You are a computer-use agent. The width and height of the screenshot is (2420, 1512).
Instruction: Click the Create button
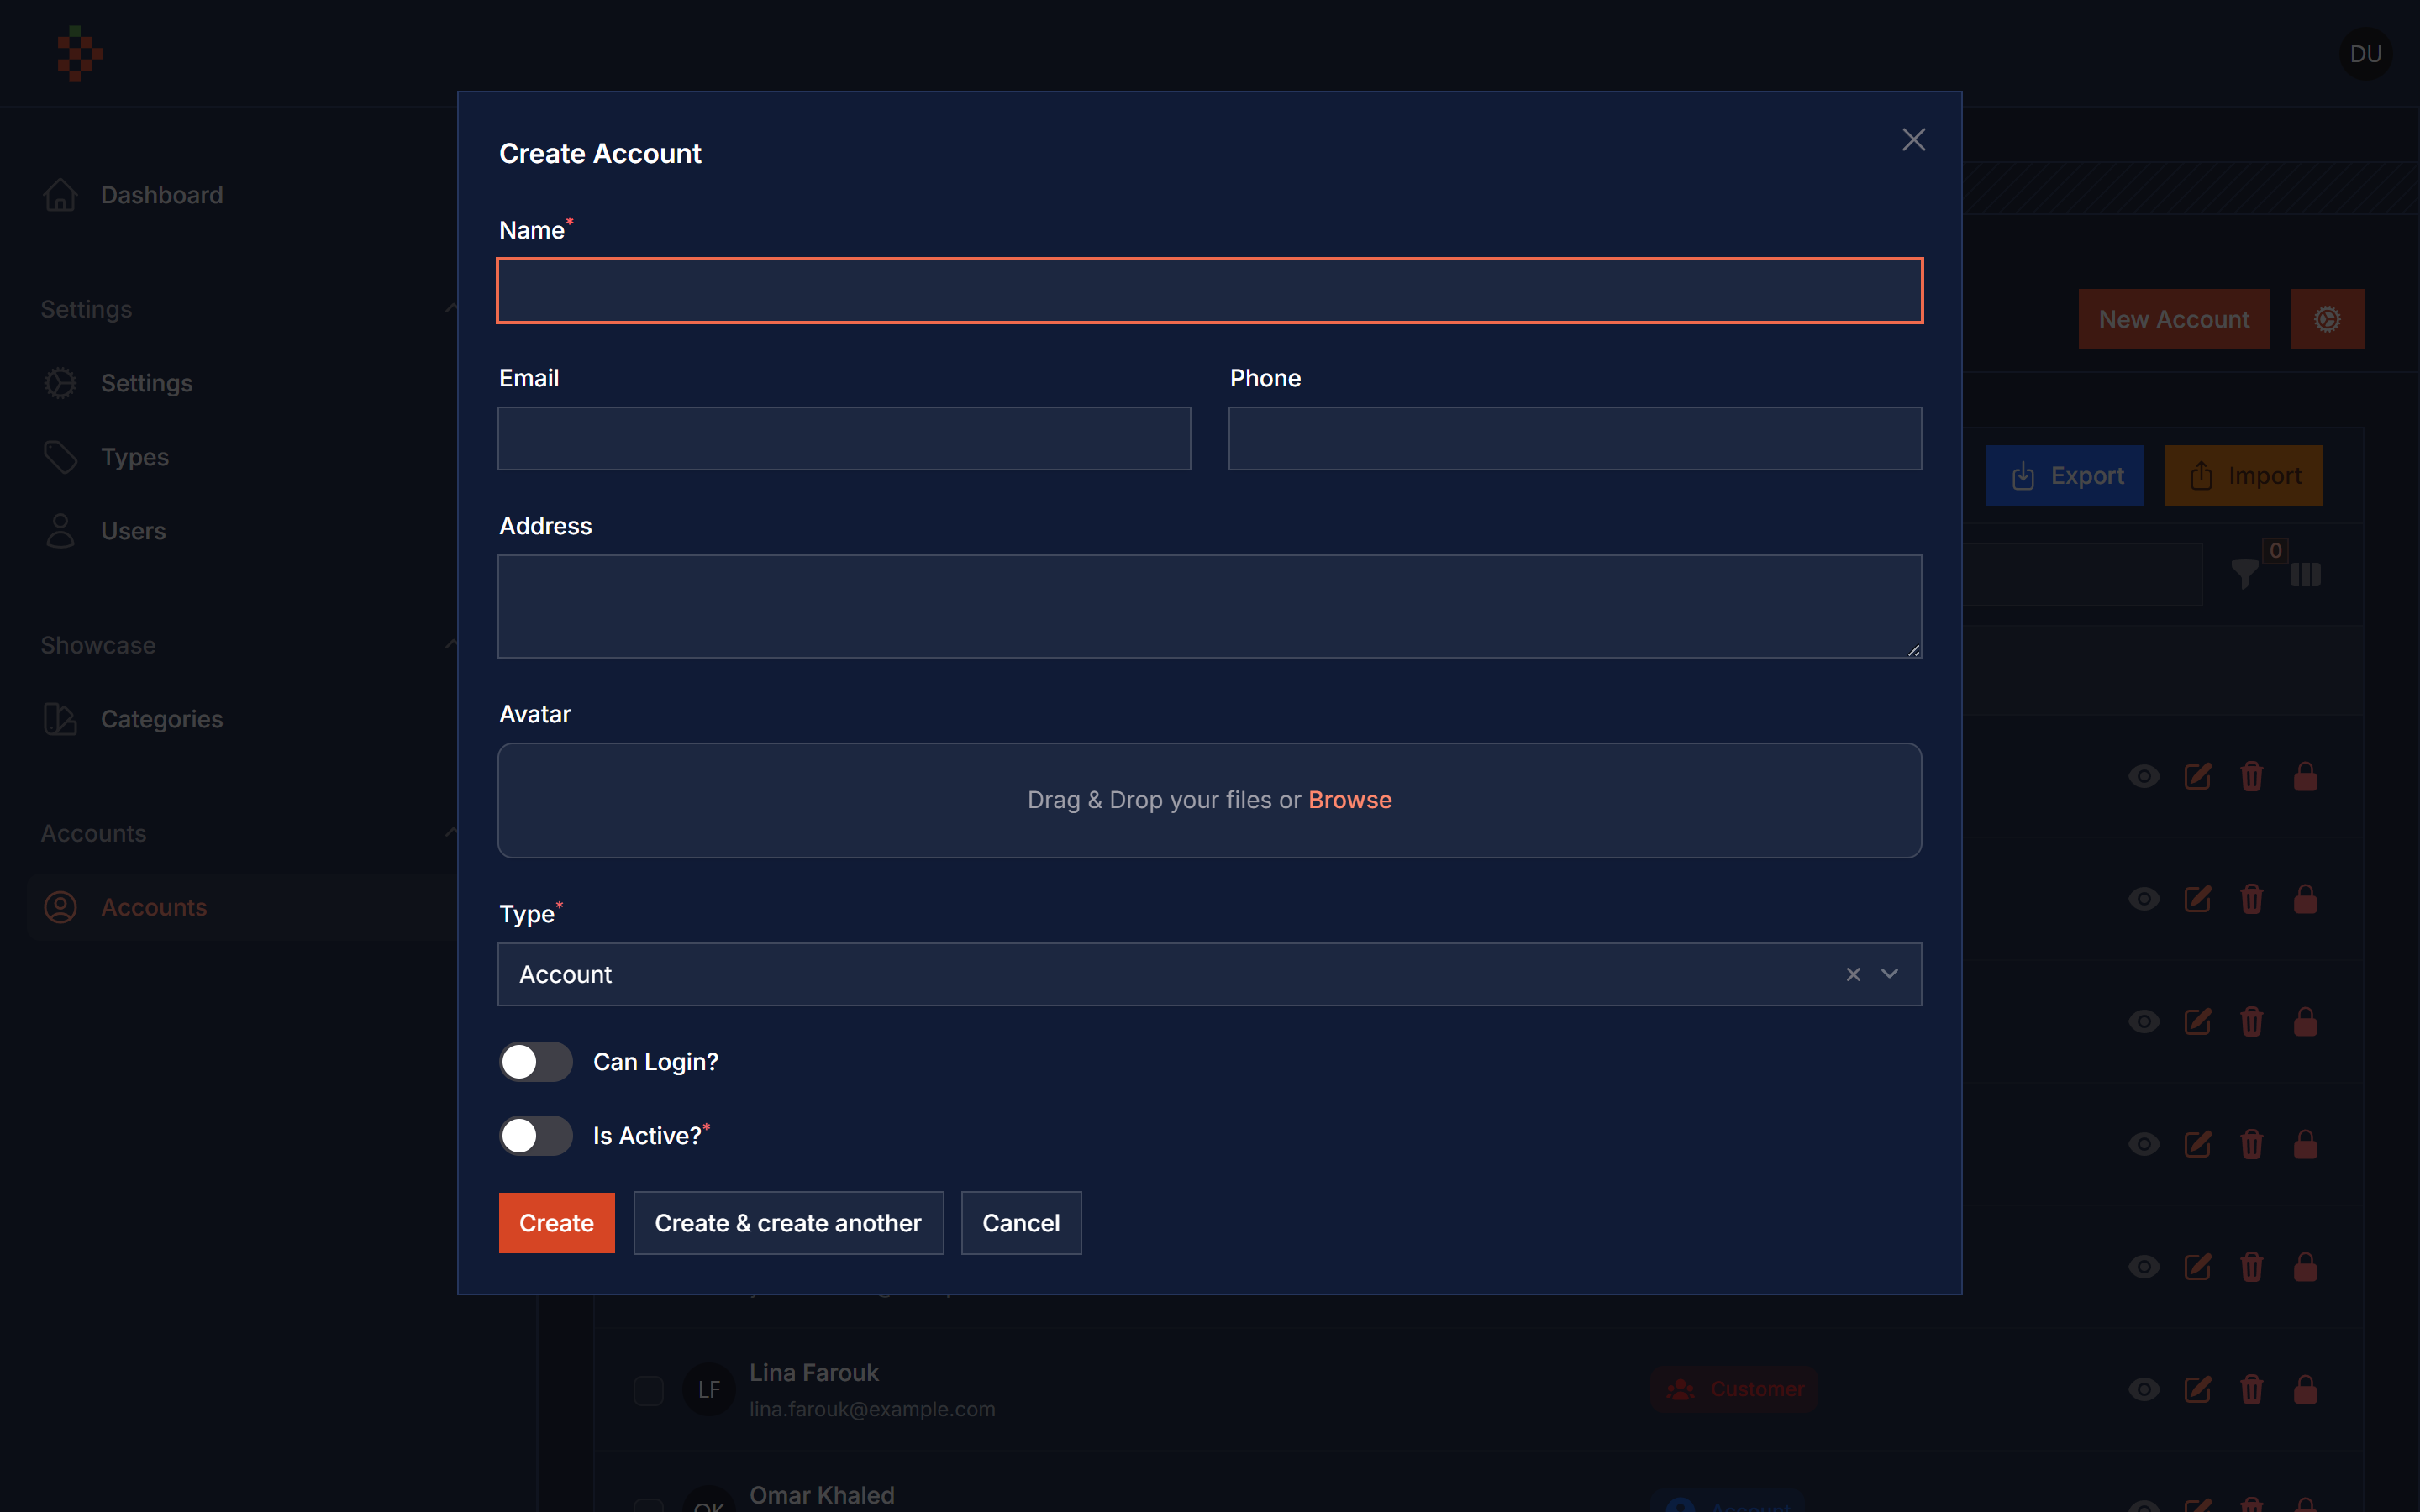(557, 1223)
